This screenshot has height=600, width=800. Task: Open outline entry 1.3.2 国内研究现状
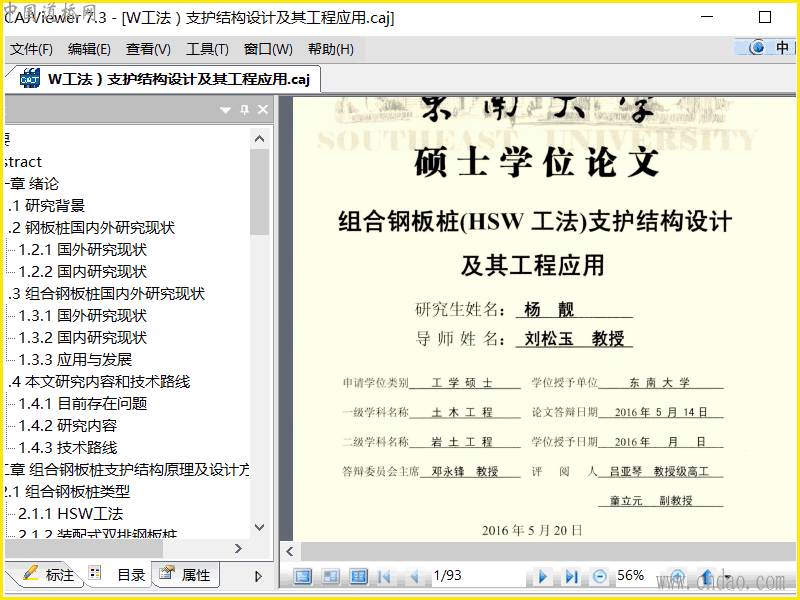point(83,337)
